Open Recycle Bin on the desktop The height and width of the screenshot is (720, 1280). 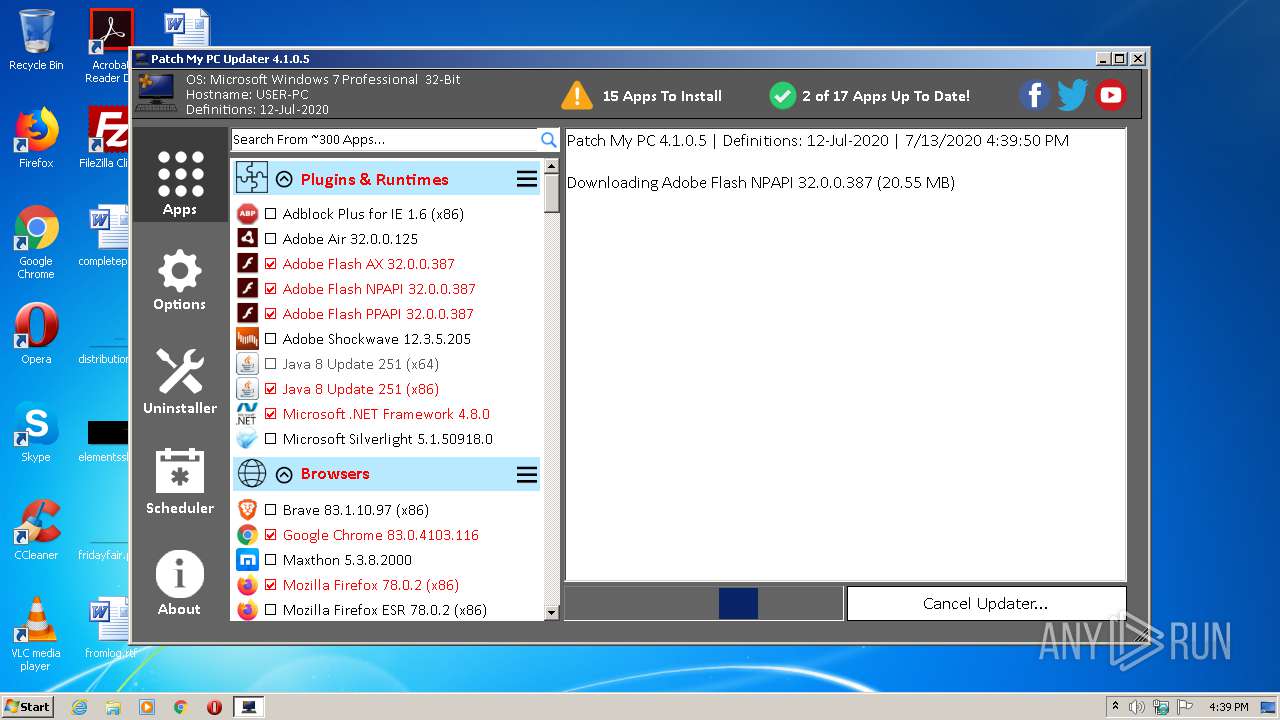tap(36, 41)
